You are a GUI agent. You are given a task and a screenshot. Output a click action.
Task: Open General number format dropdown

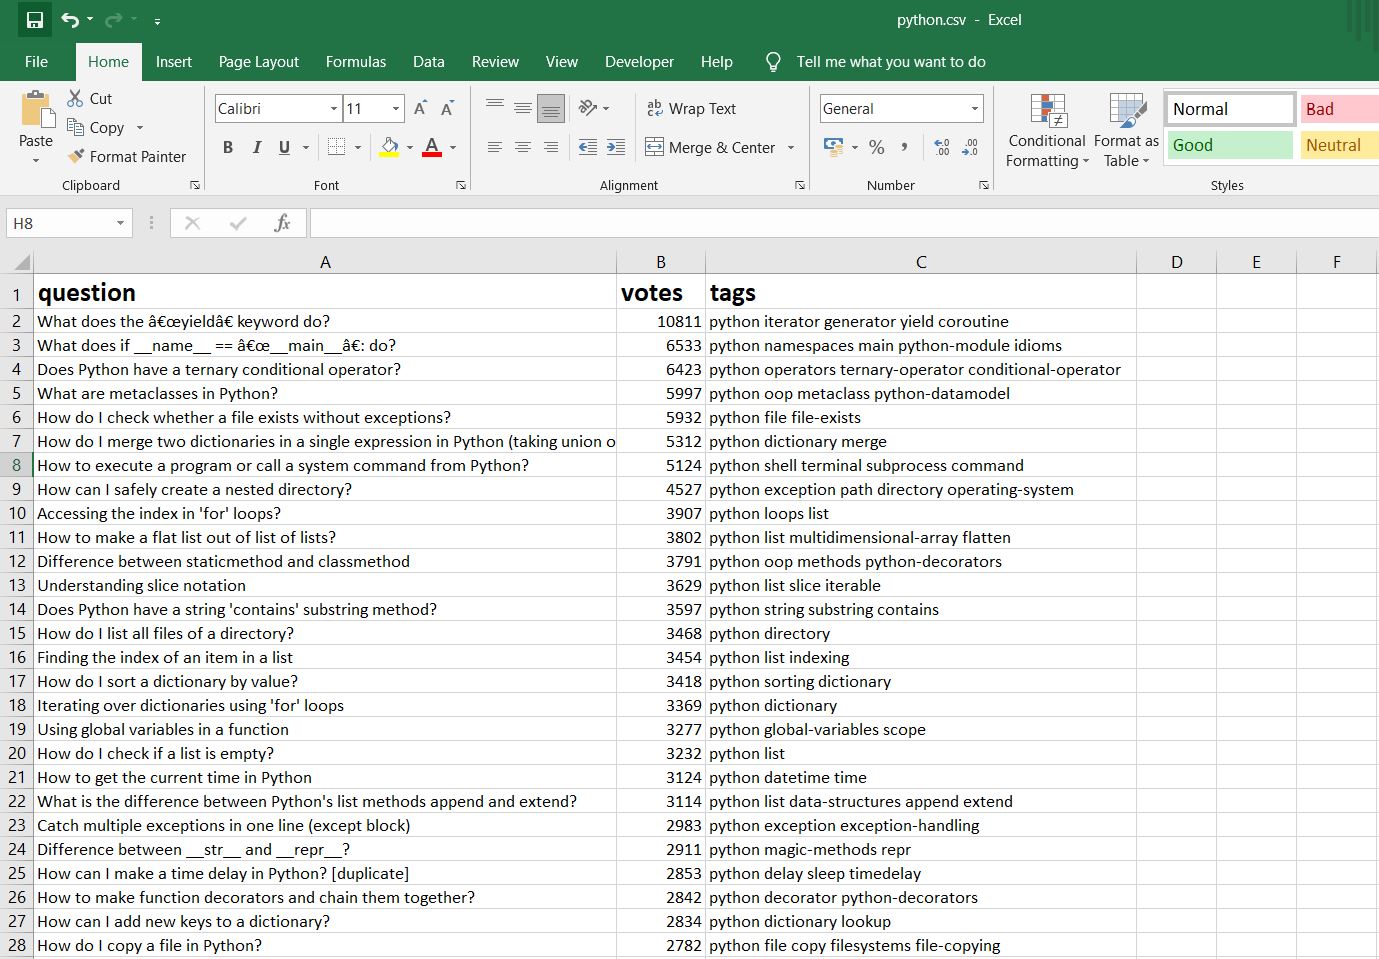[x=974, y=109]
